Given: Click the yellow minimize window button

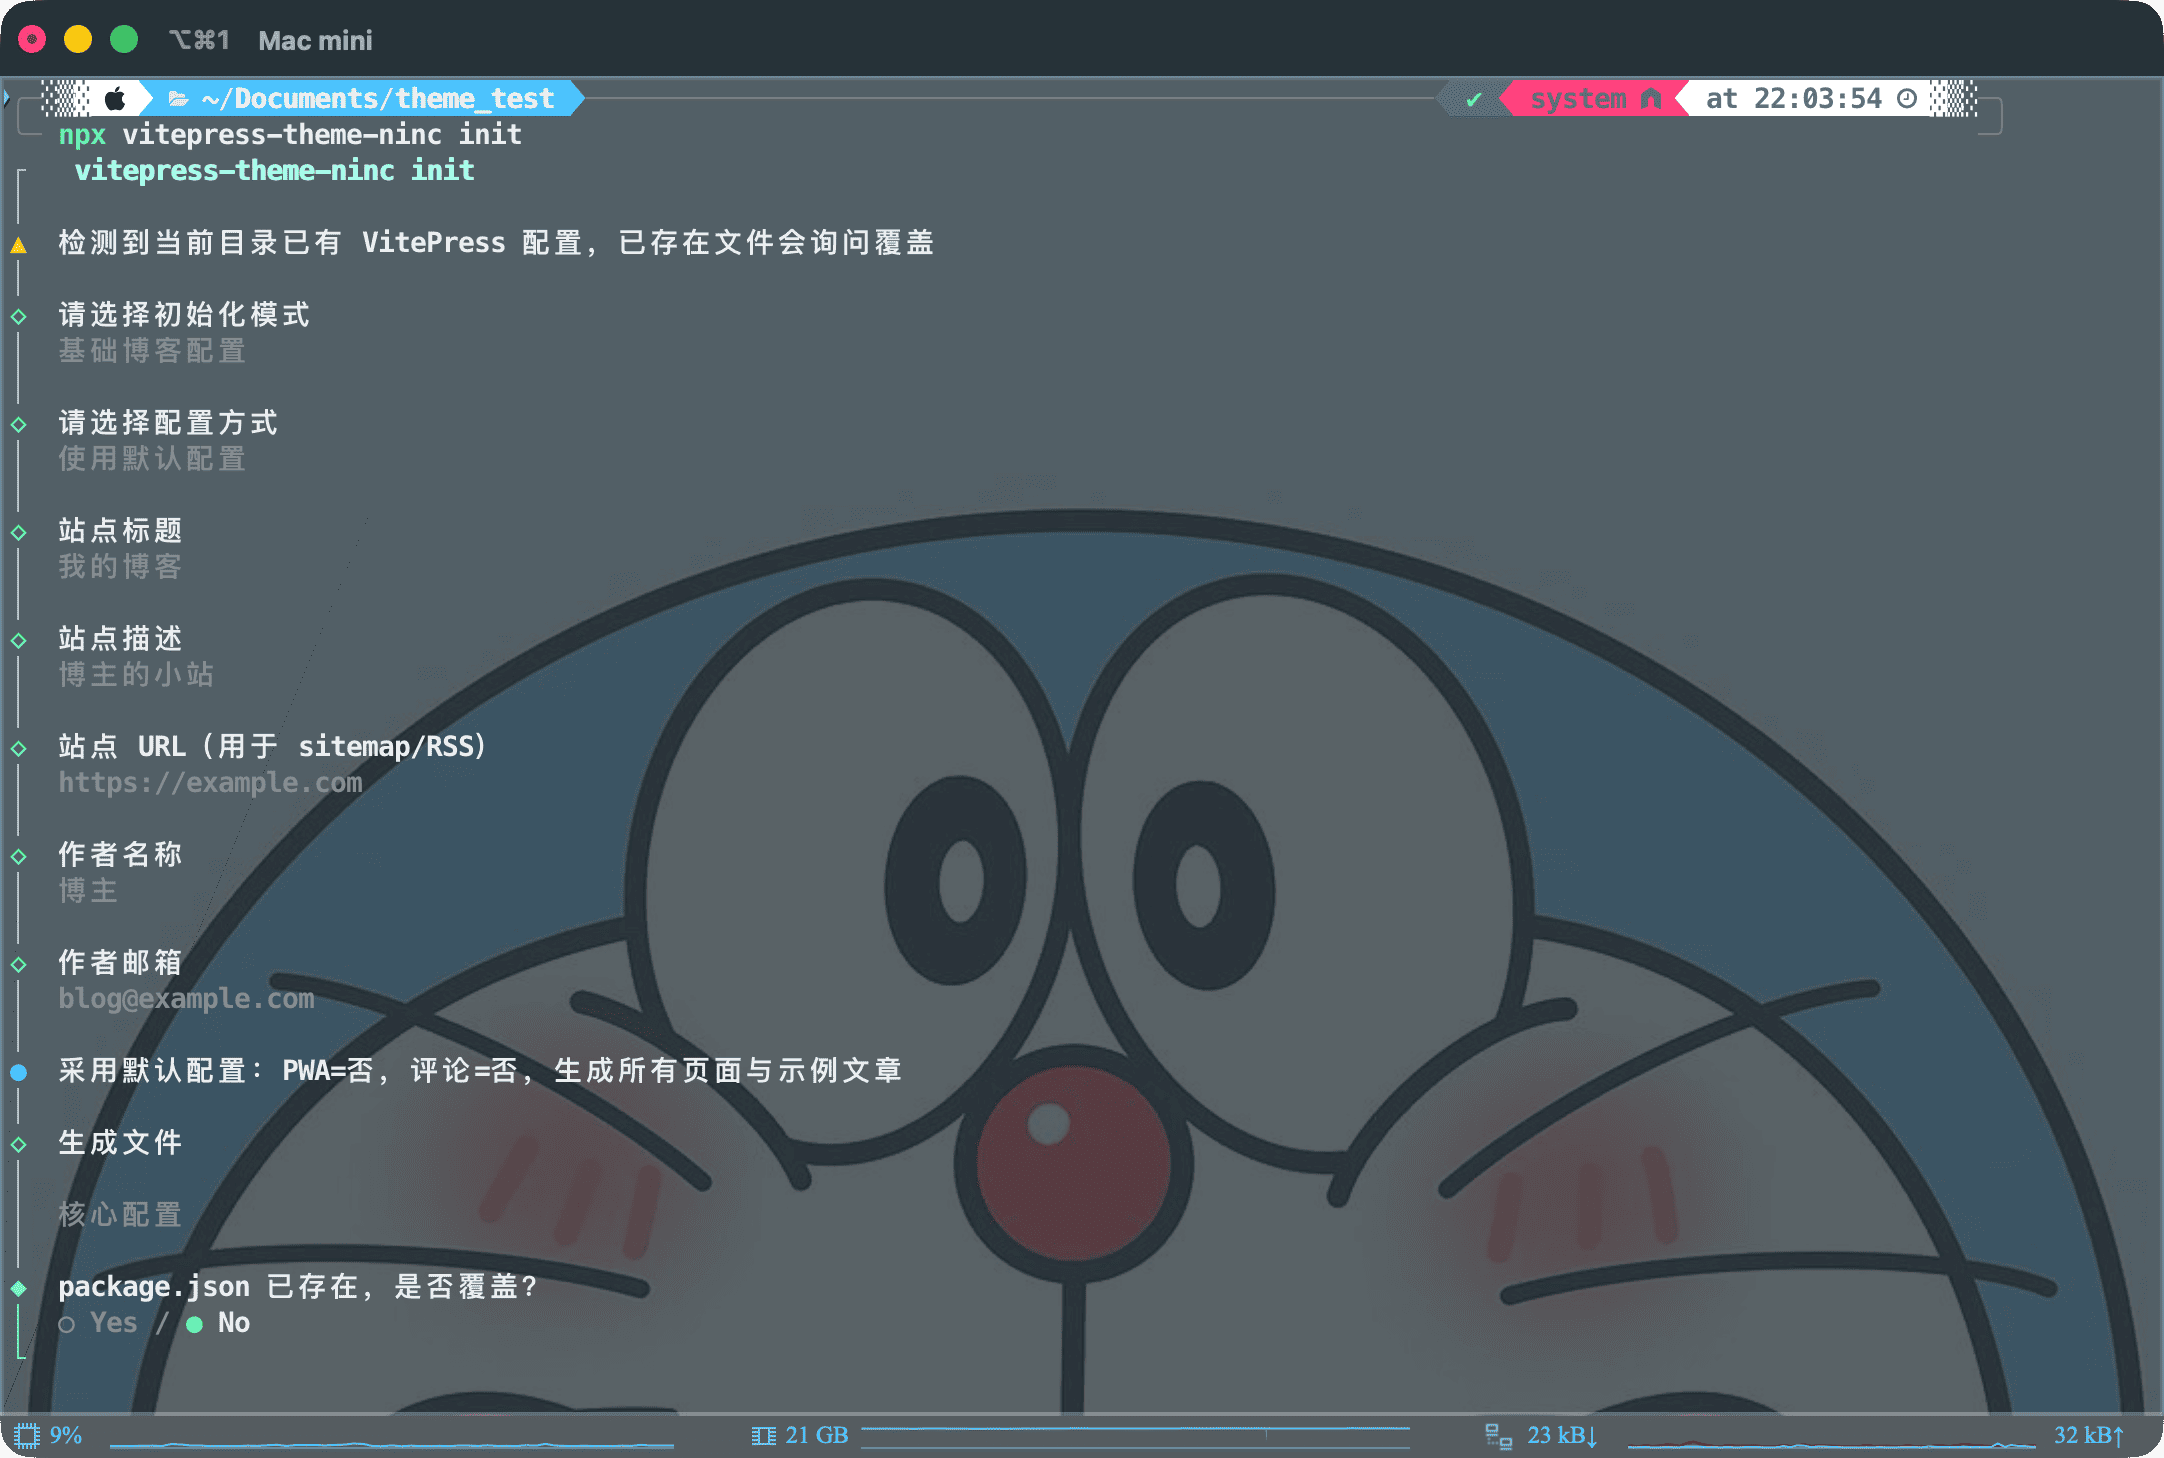Looking at the screenshot, I should [78, 40].
